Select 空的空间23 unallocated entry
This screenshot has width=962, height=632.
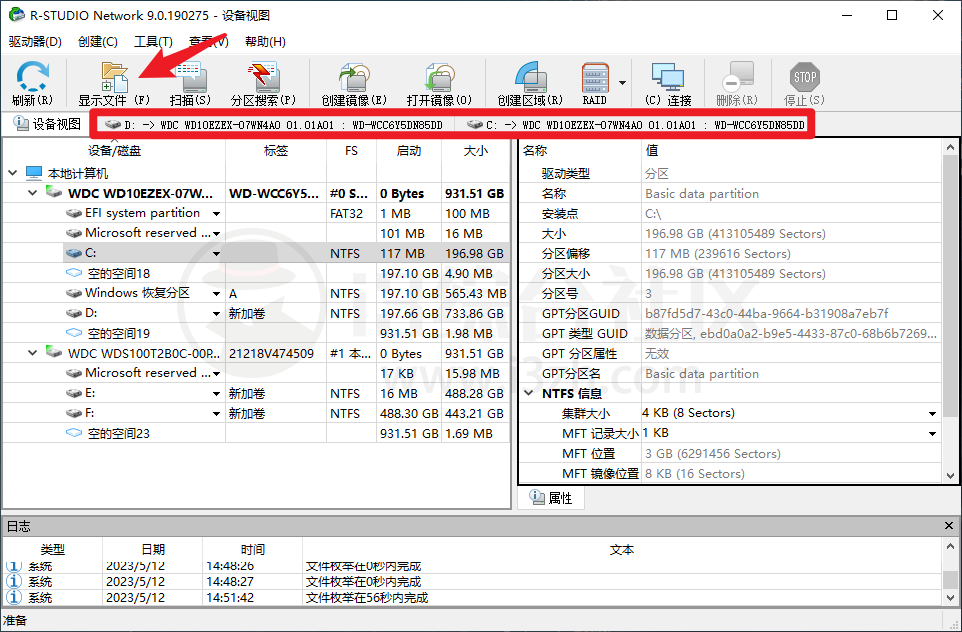click(x=256, y=433)
